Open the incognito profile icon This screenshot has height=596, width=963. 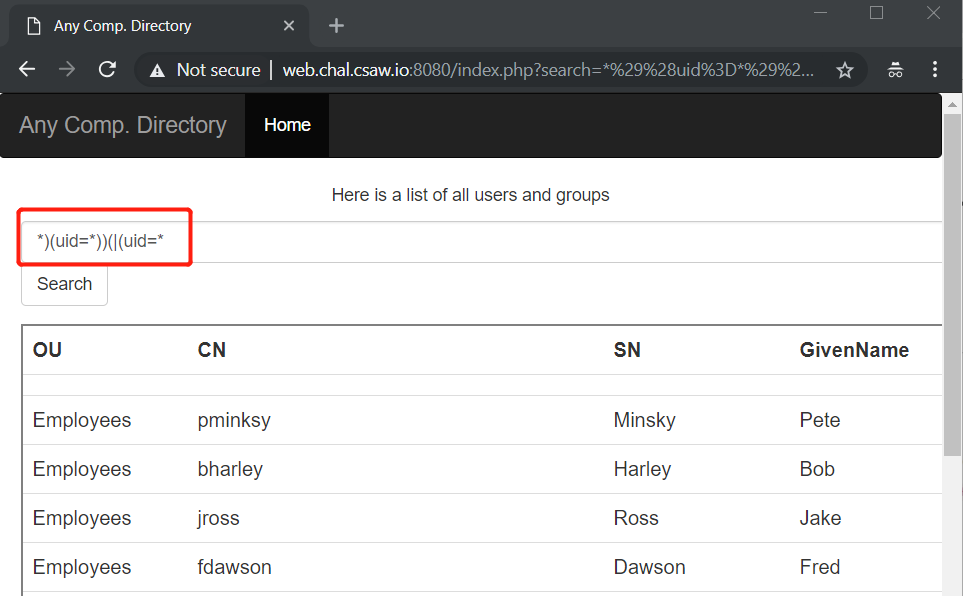pos(895,70)
